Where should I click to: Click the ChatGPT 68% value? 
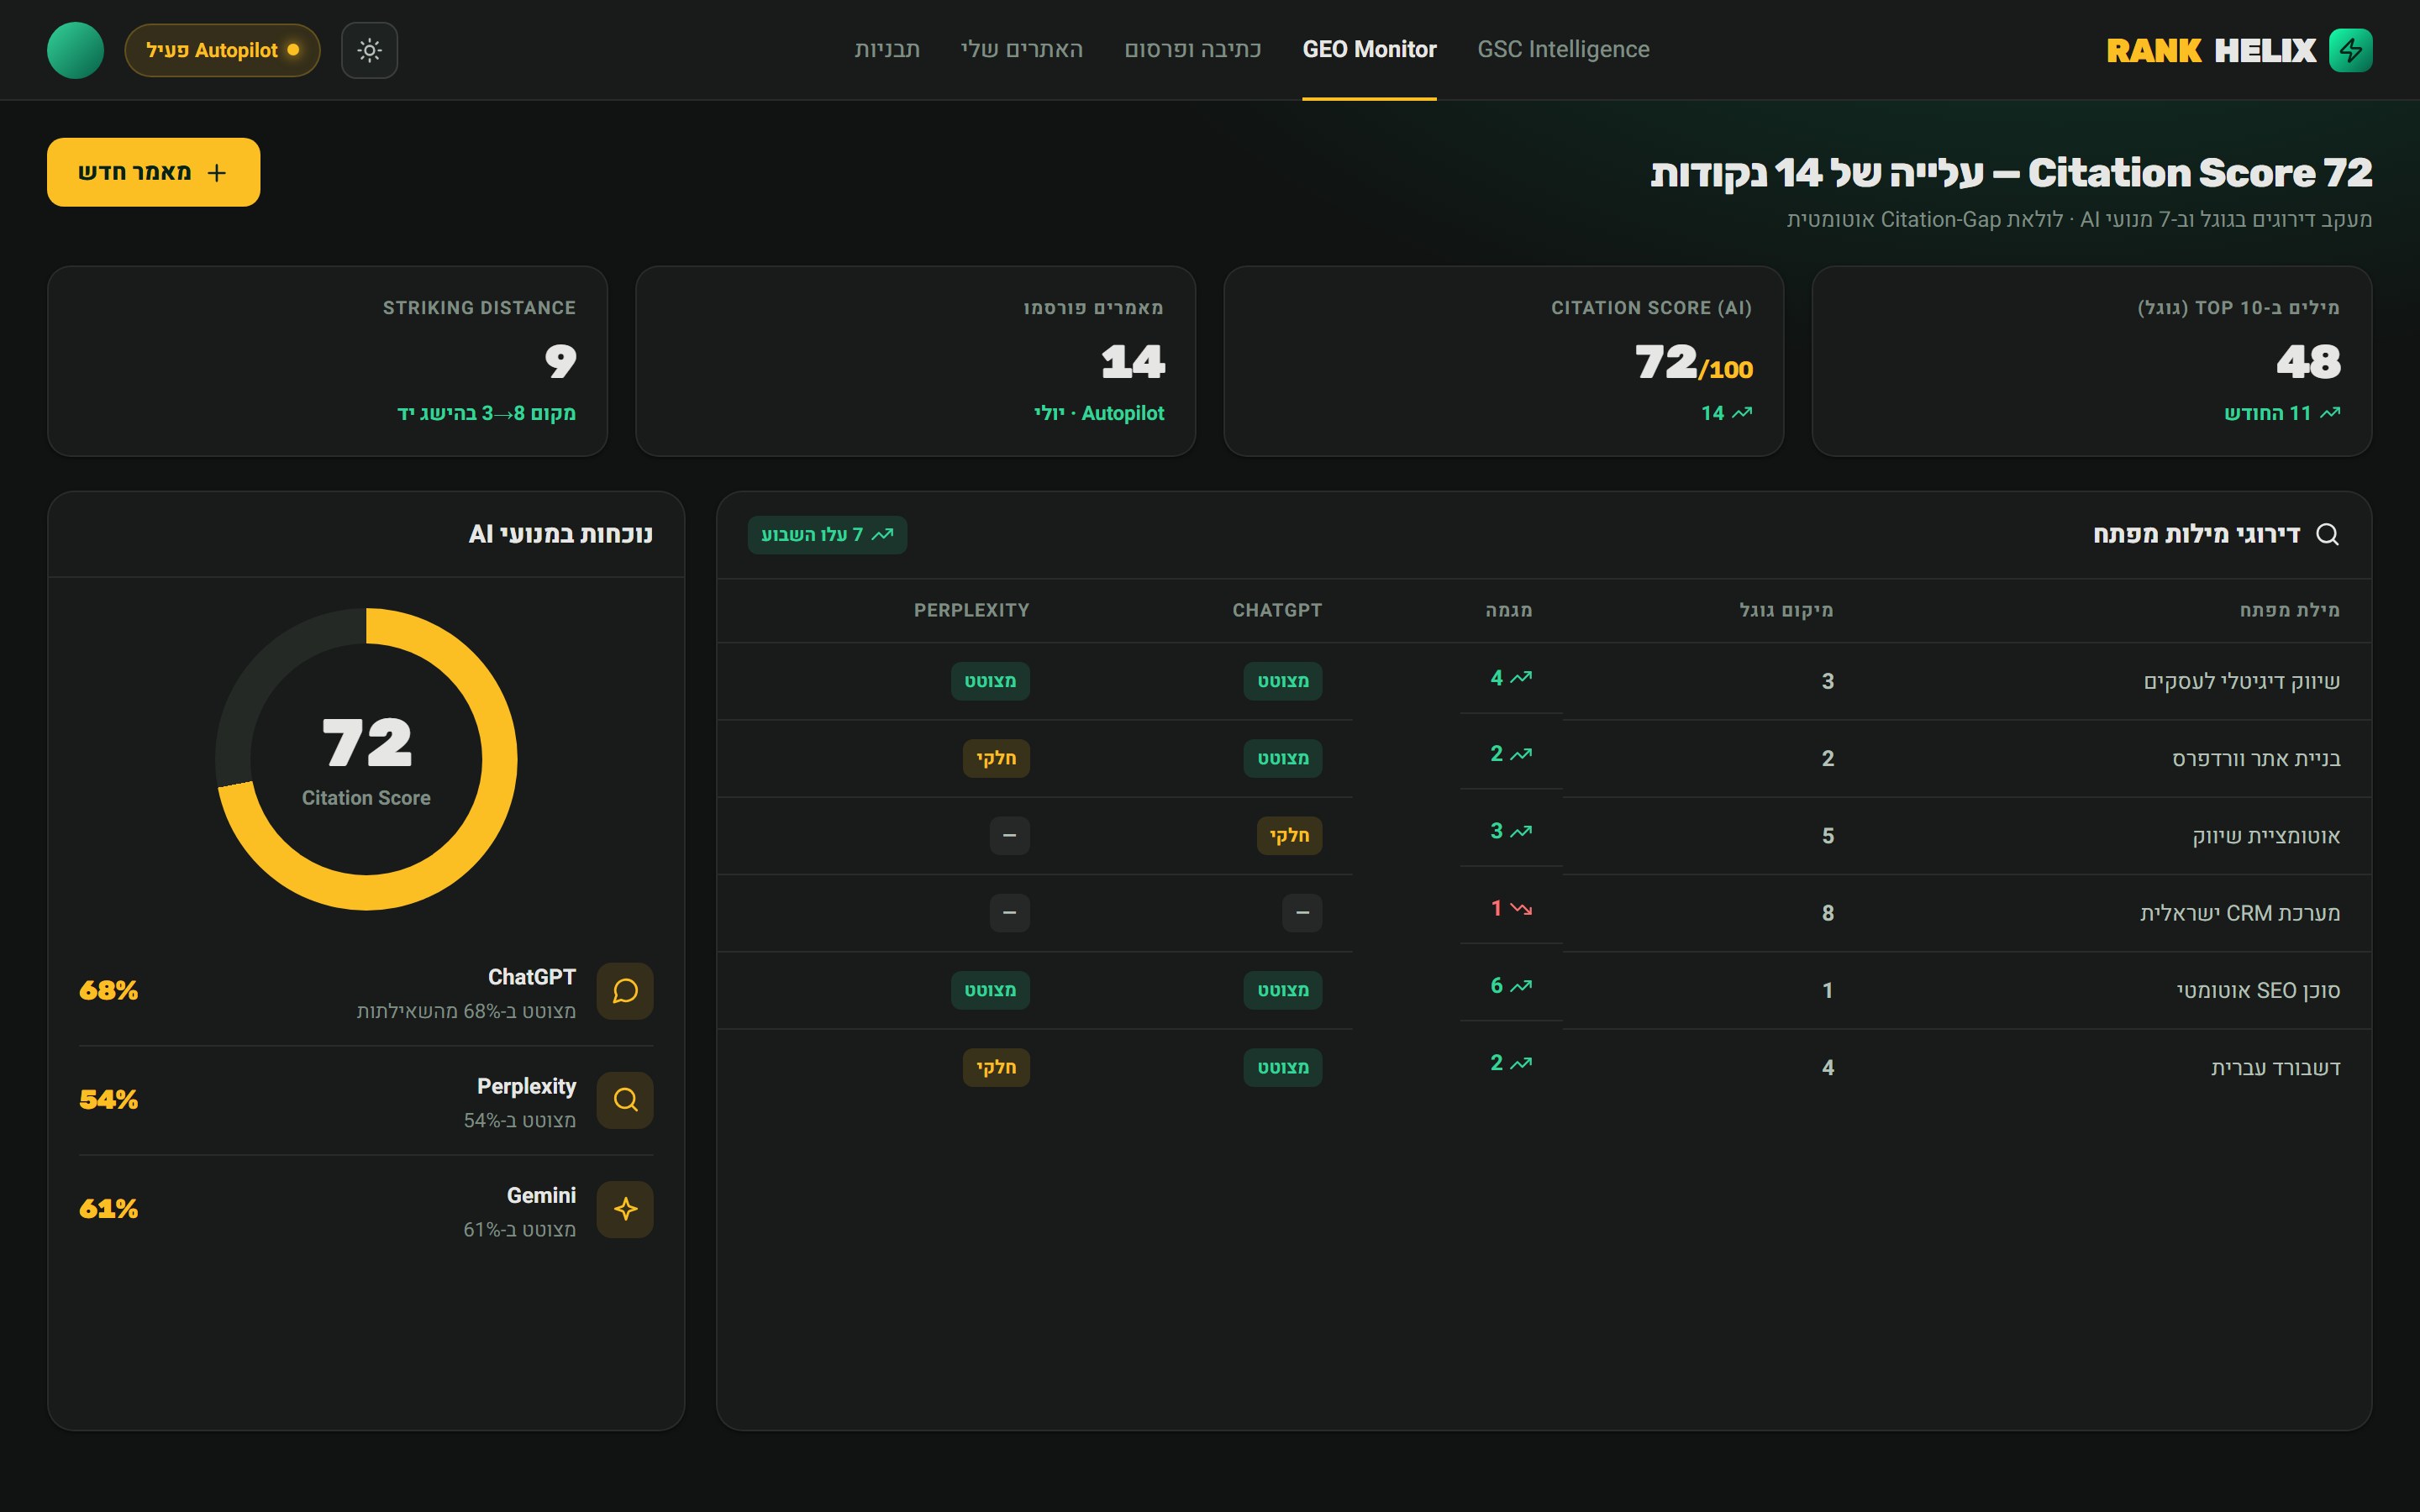(x=109, y=991)
